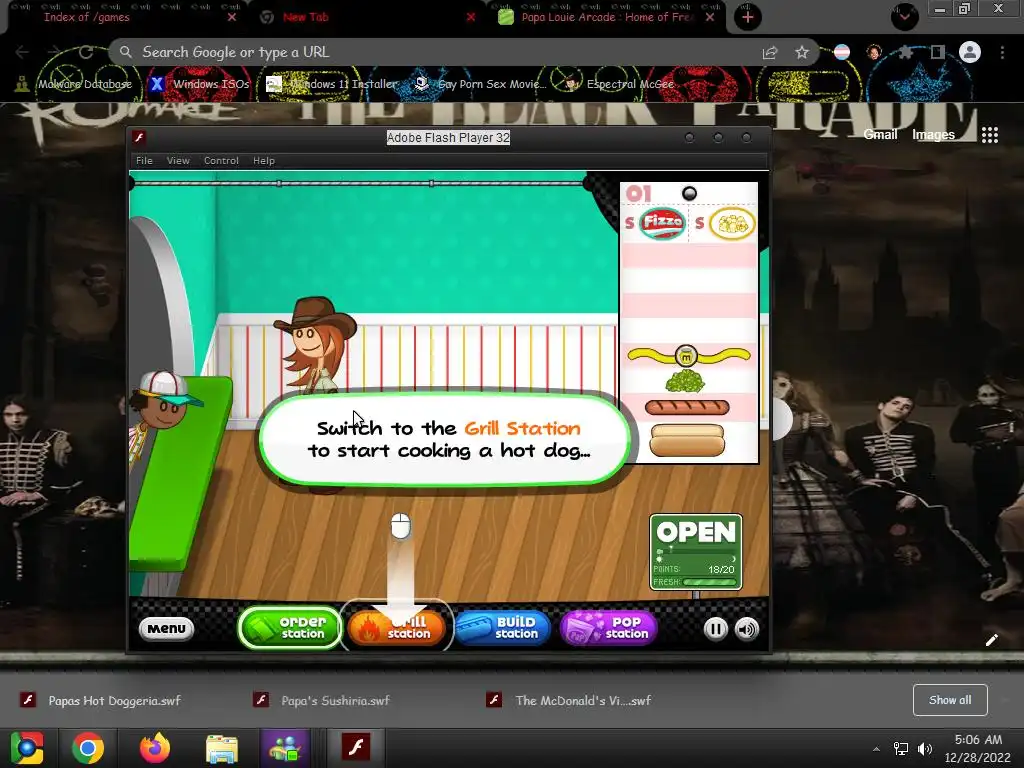
Task: Open Chrome from the taskbar
Action: pyautogui.click(x=88, y=748)
